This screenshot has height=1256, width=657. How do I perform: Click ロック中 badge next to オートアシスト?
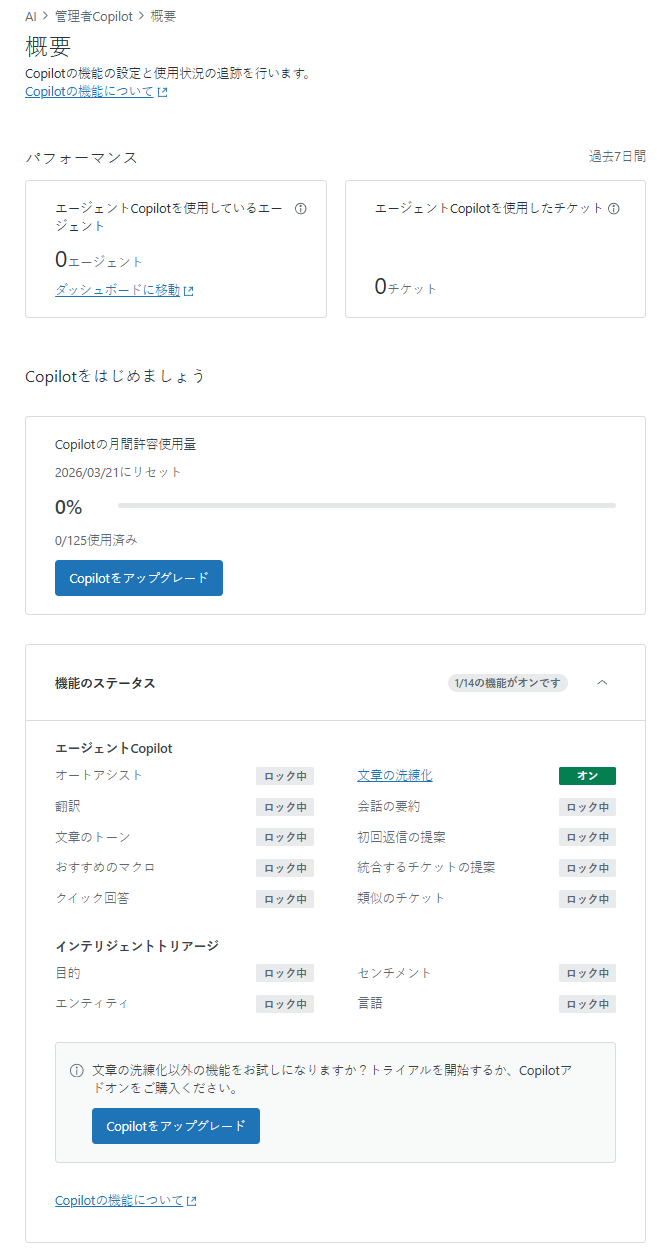[285, 776]
